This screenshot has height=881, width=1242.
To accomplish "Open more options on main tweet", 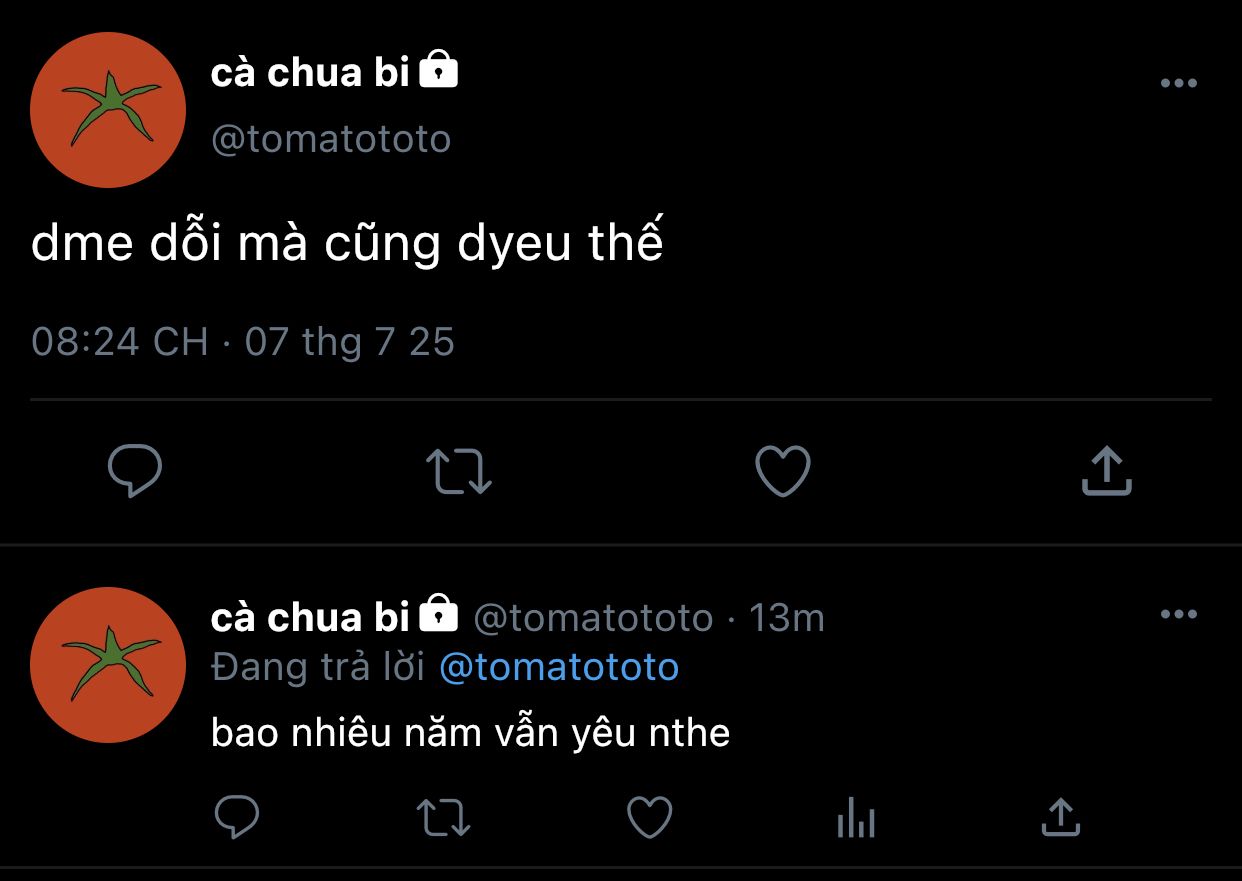I will tap(1178, 84).
